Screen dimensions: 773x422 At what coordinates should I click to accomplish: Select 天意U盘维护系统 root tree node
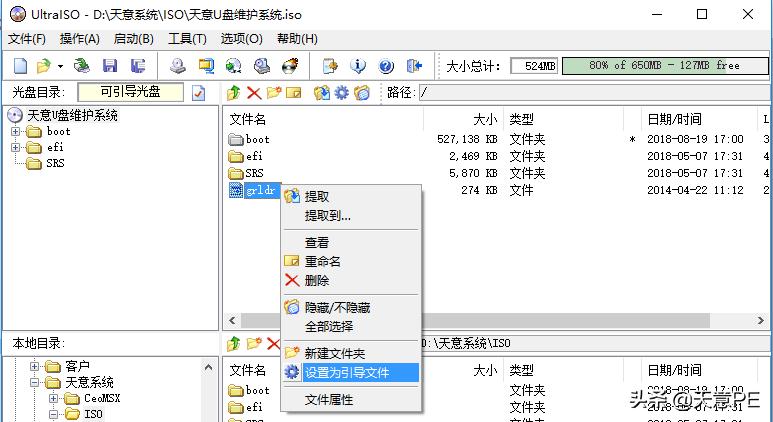[72, 115]
